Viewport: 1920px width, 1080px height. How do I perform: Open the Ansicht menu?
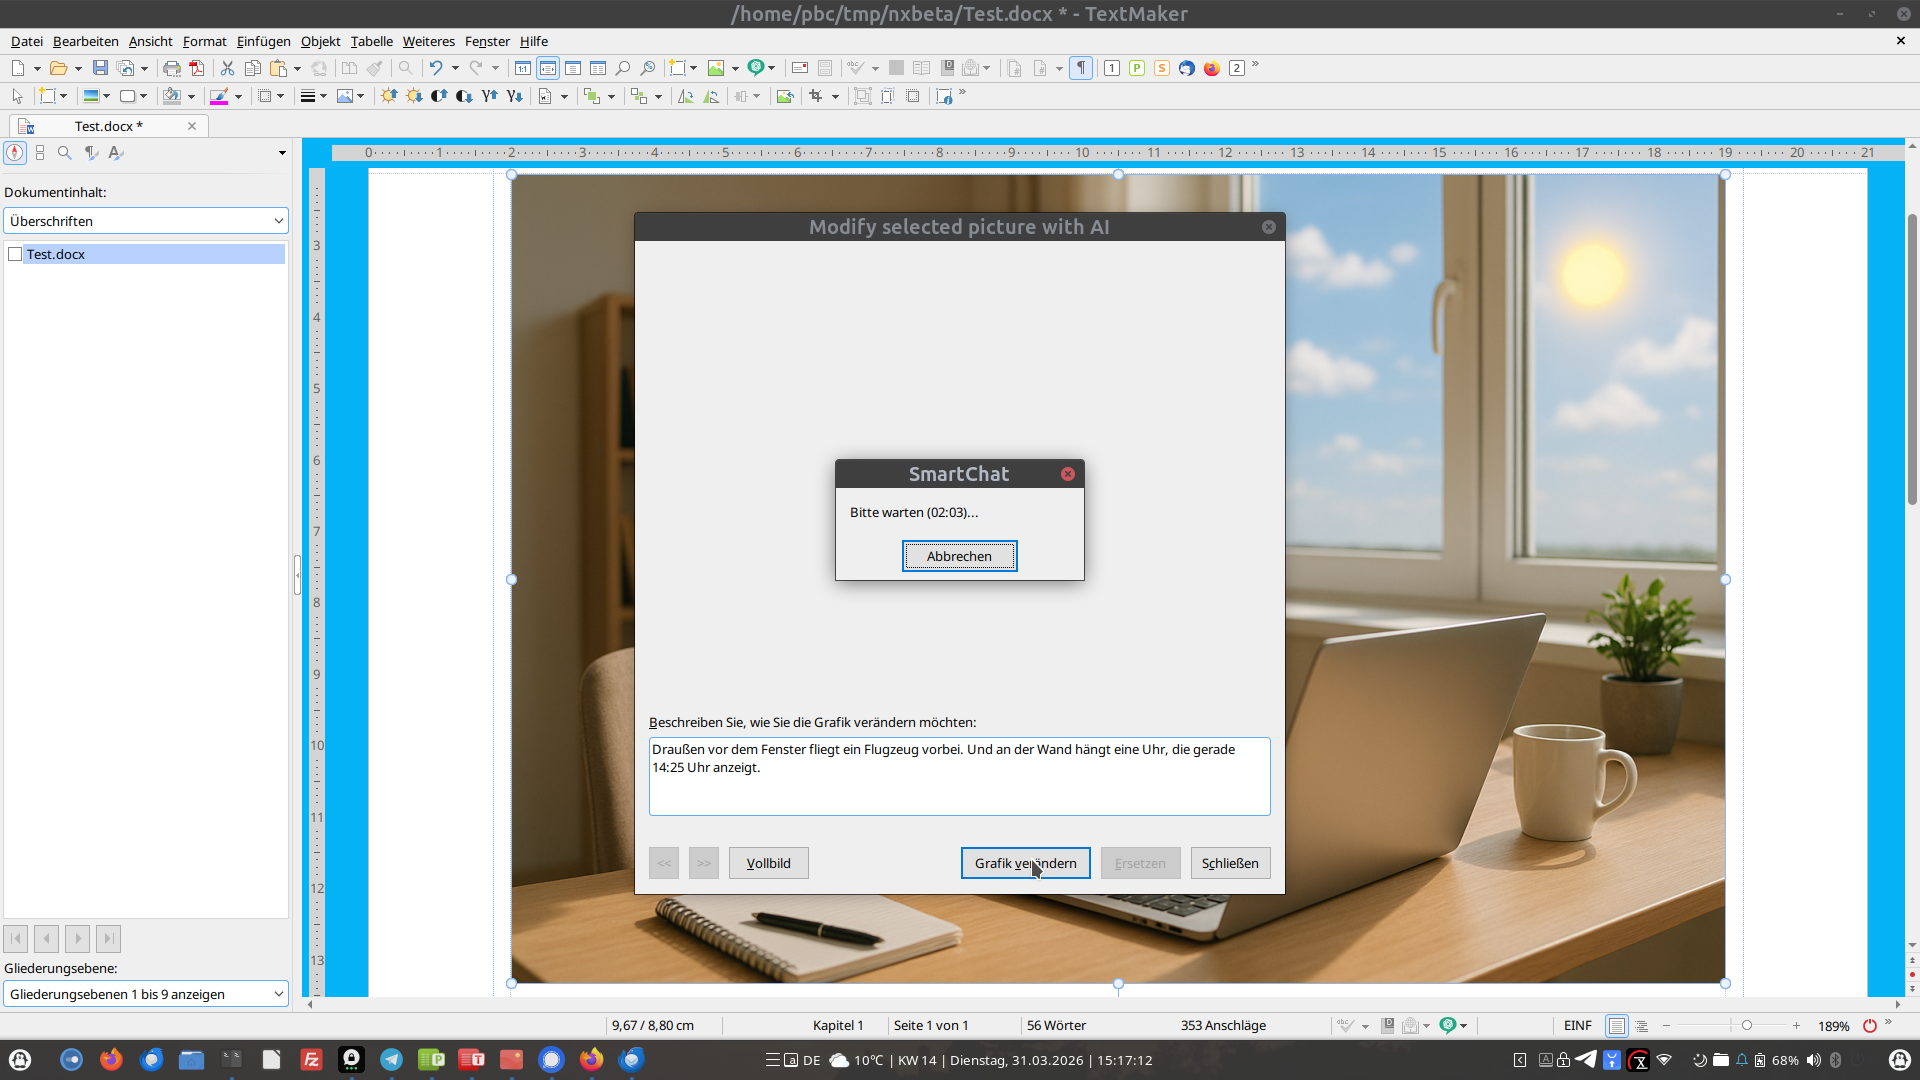pyautogui.click(x=151, y=41)
